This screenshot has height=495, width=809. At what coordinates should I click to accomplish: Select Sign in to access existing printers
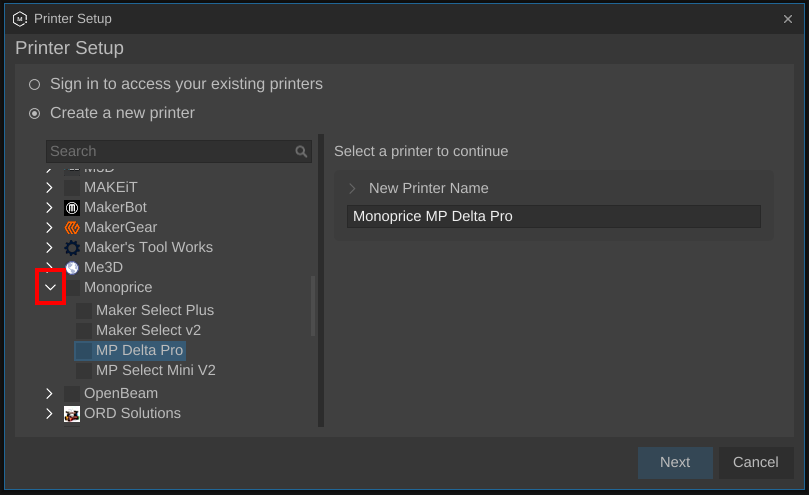tap(35, 84)
